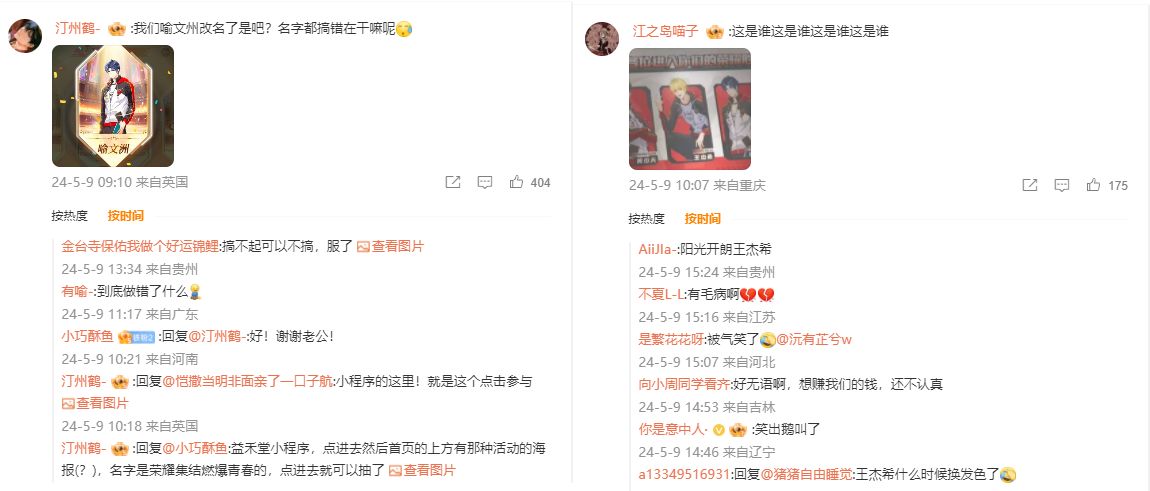
Task: Sort left comments by 按热度
Action: 70,216
